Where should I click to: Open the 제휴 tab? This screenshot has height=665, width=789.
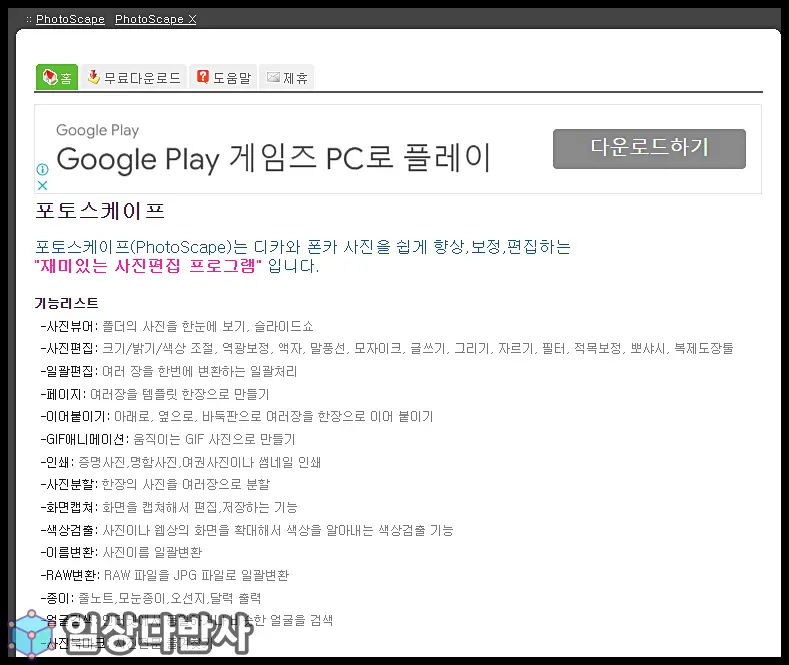287,77
